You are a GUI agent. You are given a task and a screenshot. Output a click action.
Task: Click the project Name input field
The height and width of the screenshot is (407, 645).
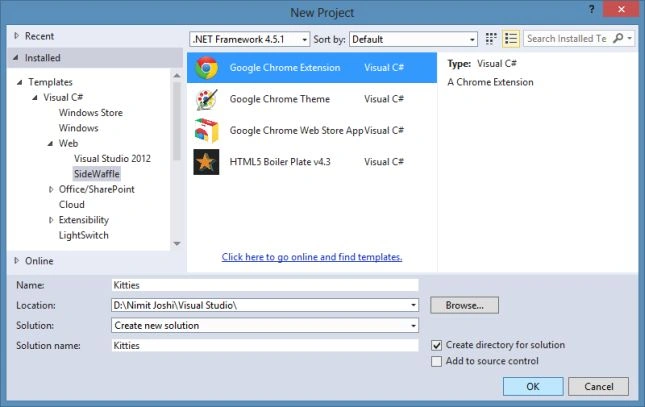pyautogui.click(x=265, y=285)
